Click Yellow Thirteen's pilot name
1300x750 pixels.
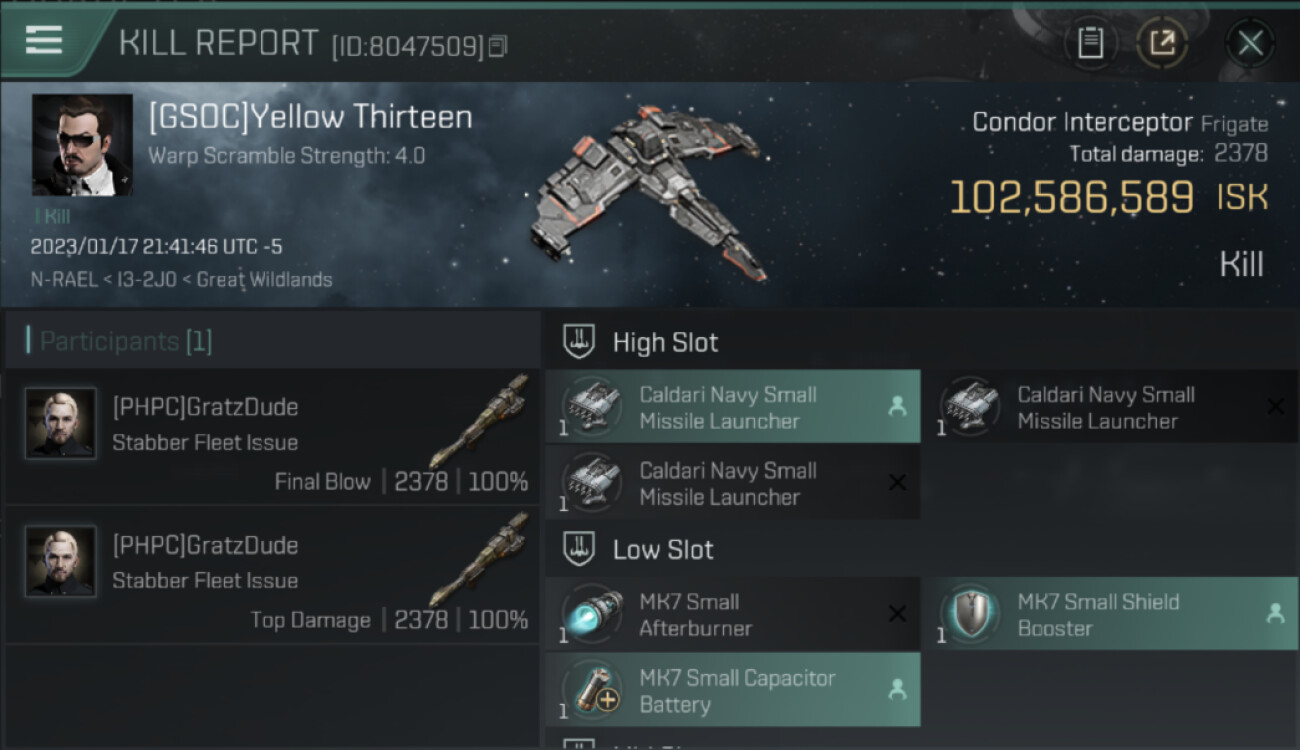310,117
